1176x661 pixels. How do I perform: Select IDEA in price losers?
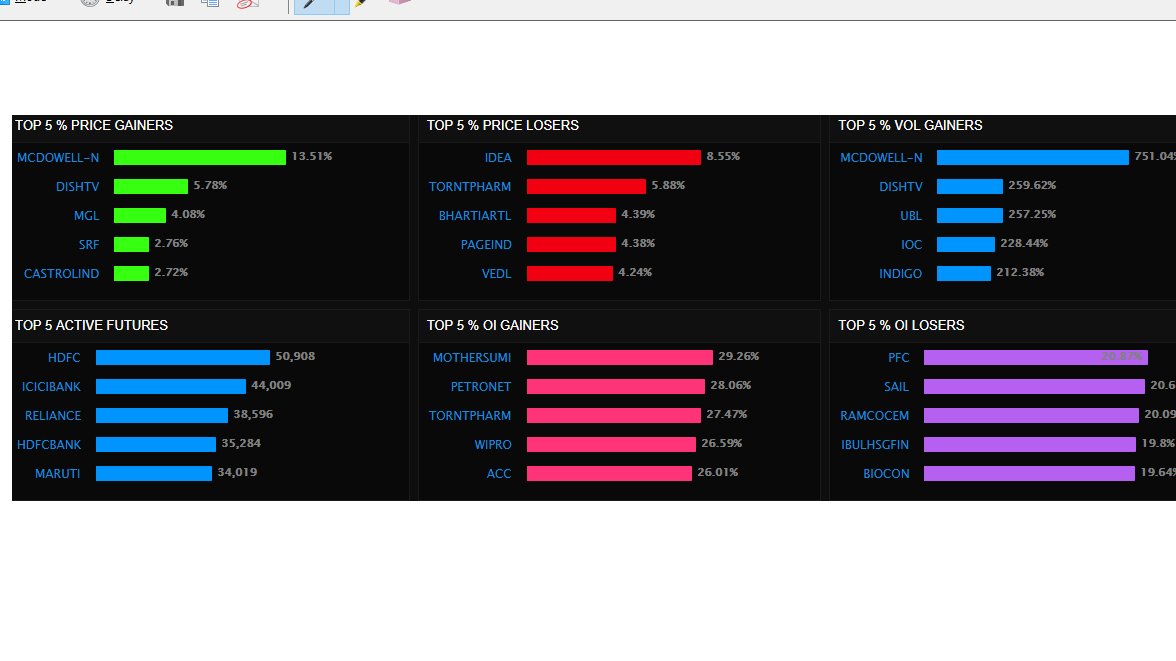coord(498,158)
